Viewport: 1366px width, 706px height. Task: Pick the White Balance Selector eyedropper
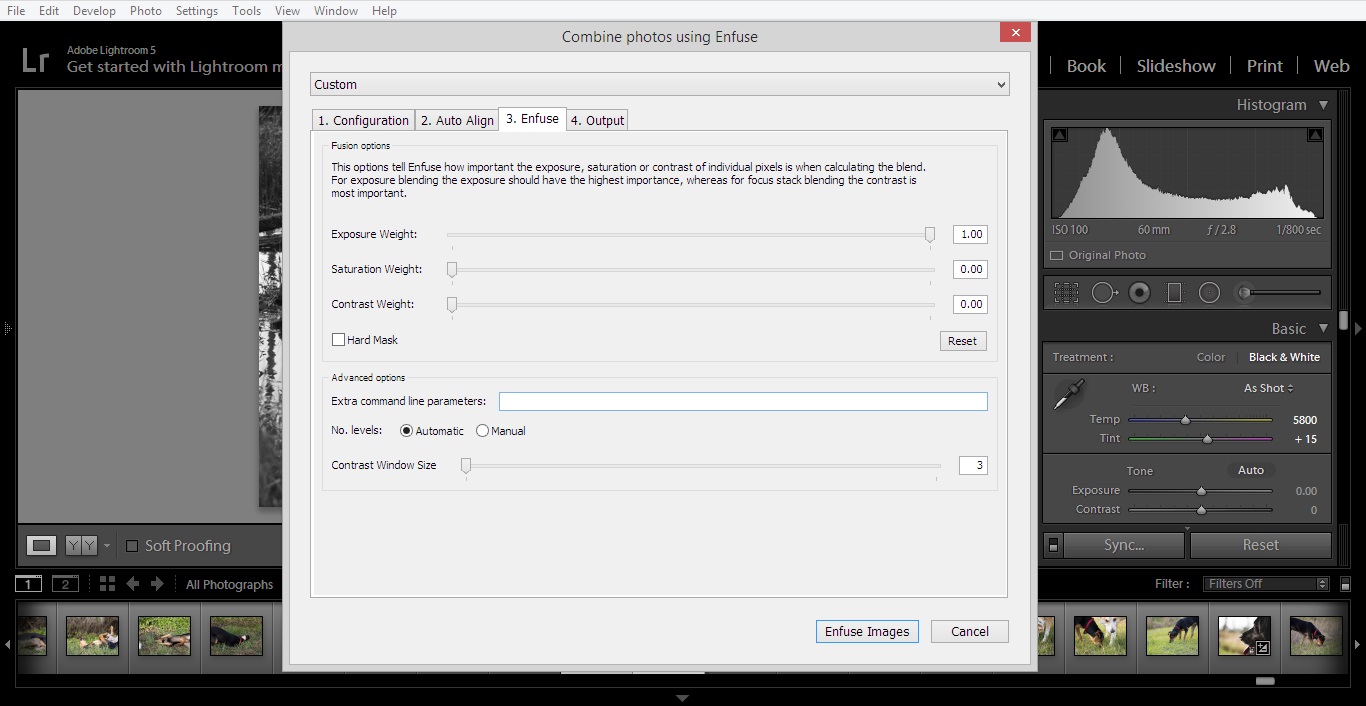[x=1069, y=394]
